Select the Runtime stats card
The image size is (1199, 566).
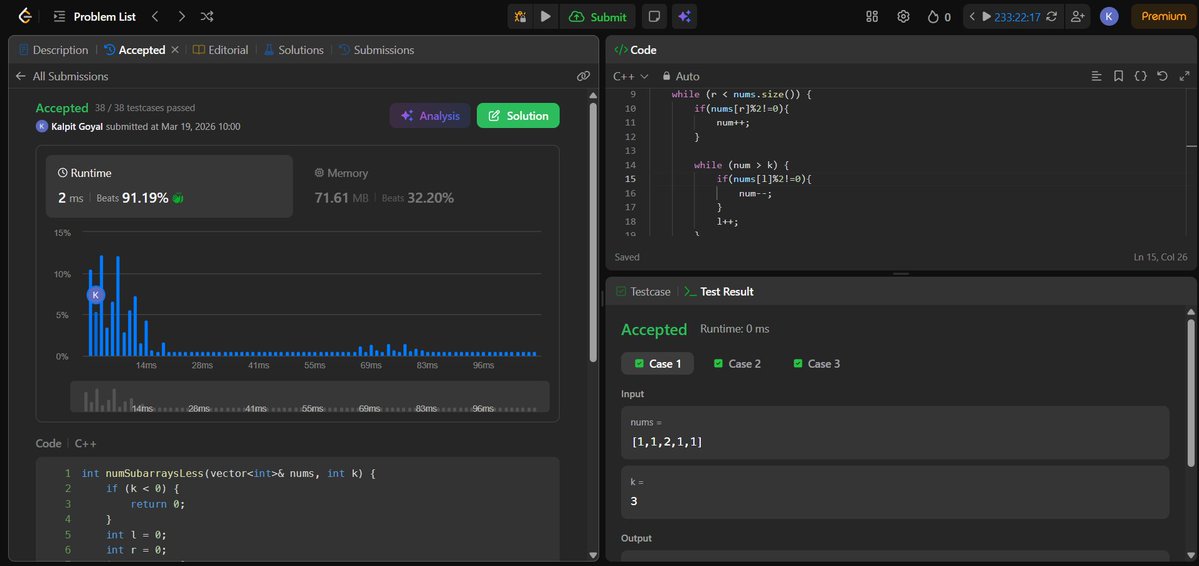tap(169, 187)
